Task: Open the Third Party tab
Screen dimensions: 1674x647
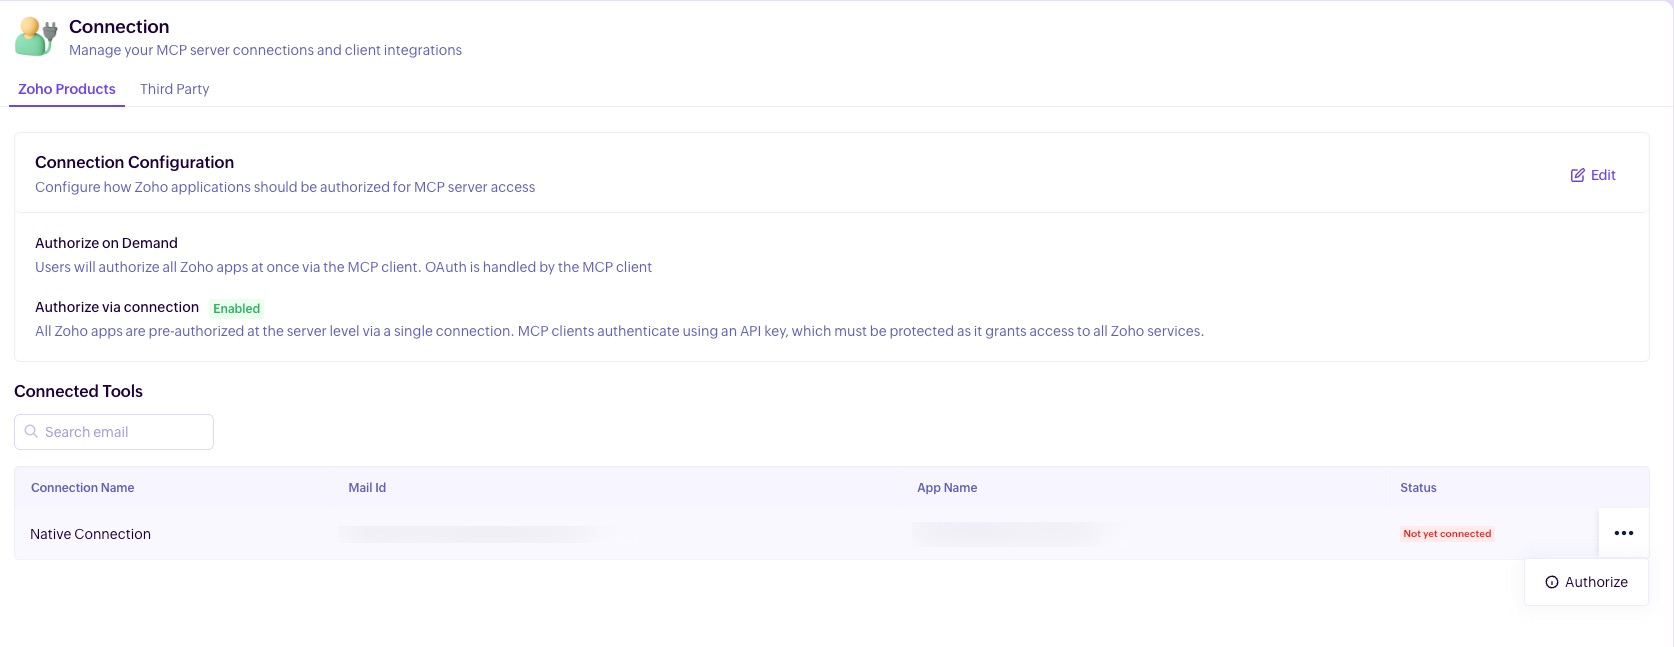Action: 175,89
